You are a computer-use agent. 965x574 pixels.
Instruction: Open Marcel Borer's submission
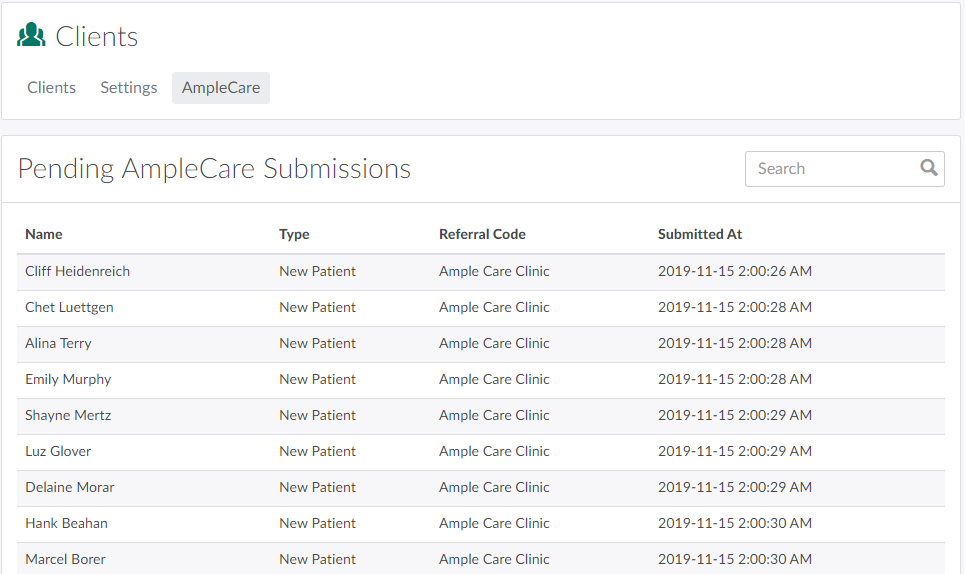(x=65, y=559)
